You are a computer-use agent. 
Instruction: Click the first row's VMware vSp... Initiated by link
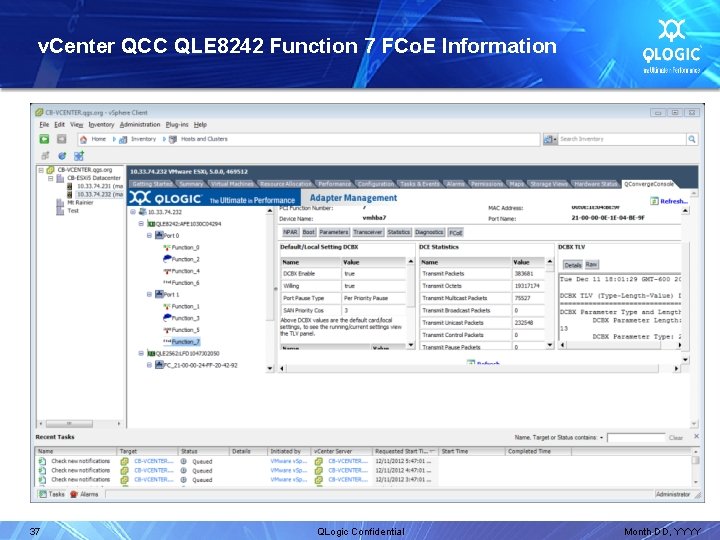(x=288, y=461)
